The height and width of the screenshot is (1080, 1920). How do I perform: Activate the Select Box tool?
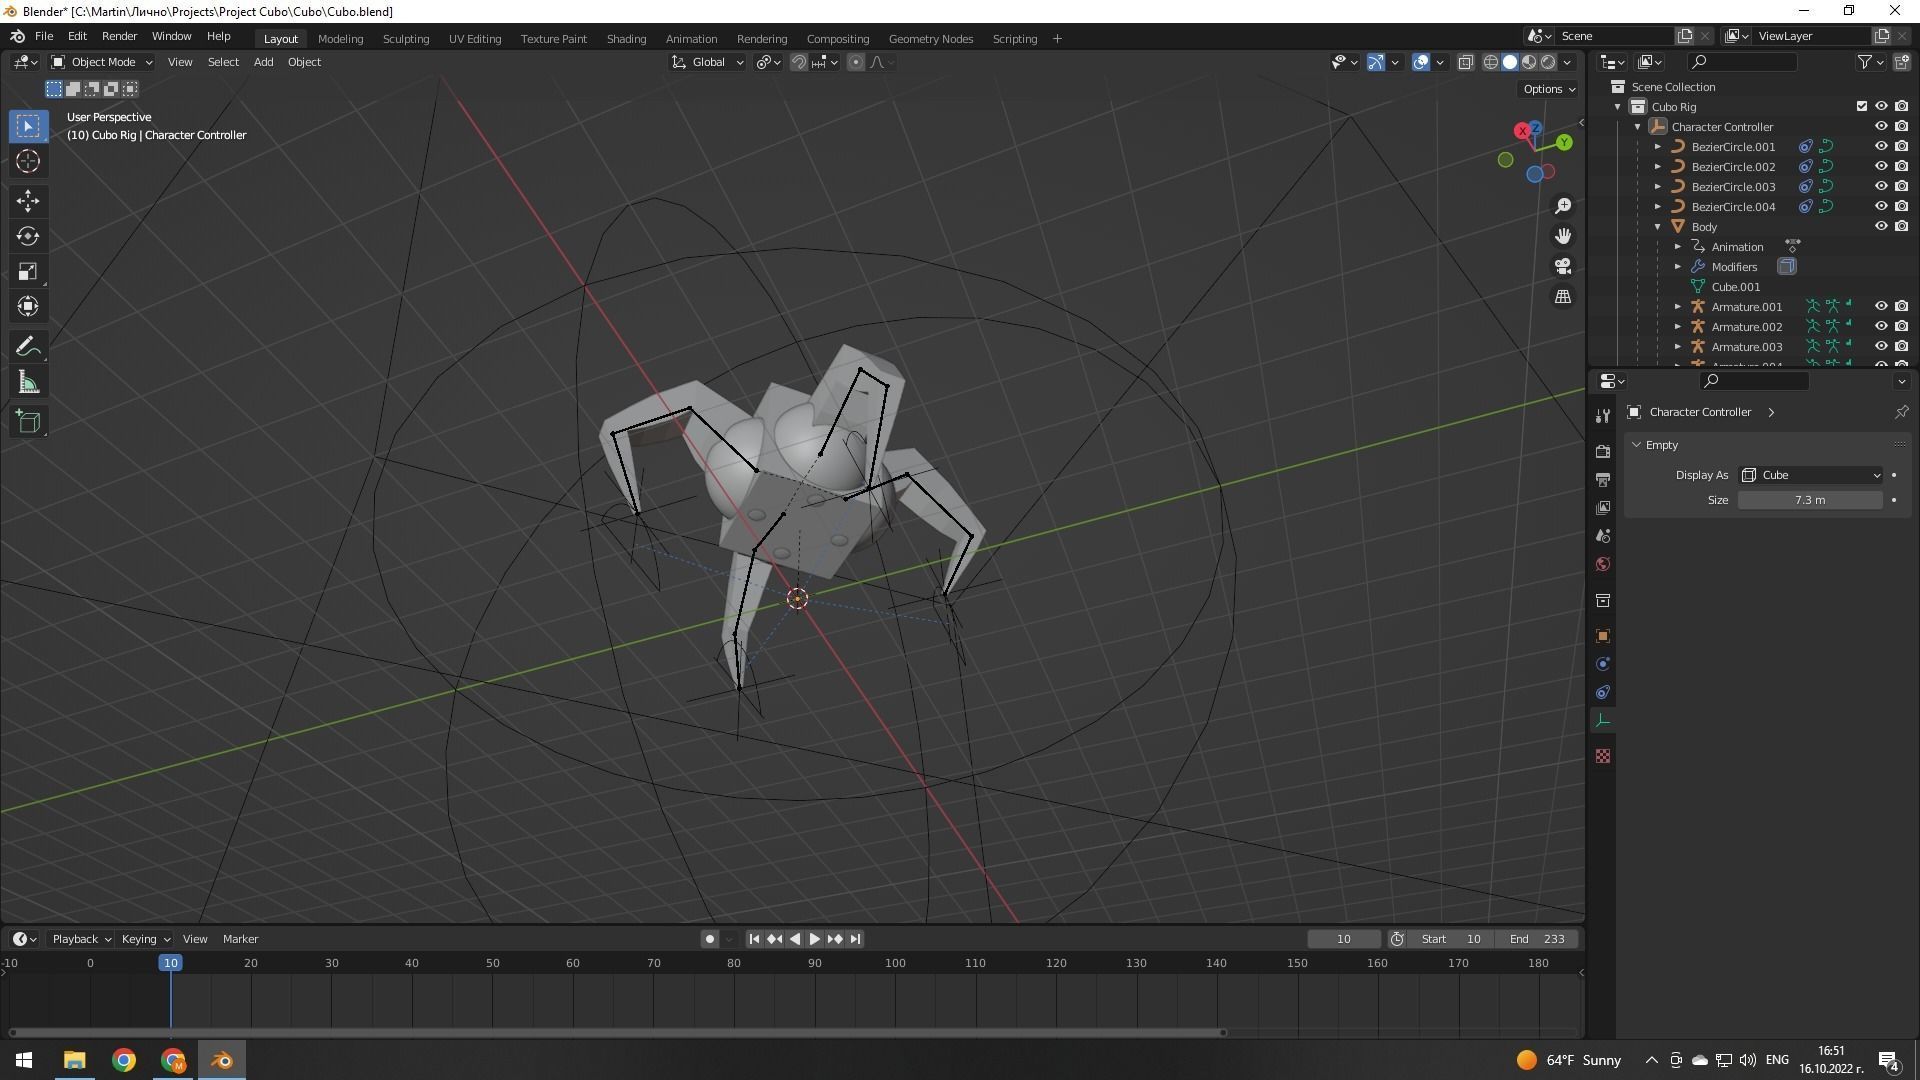click(x=28, y=126)
